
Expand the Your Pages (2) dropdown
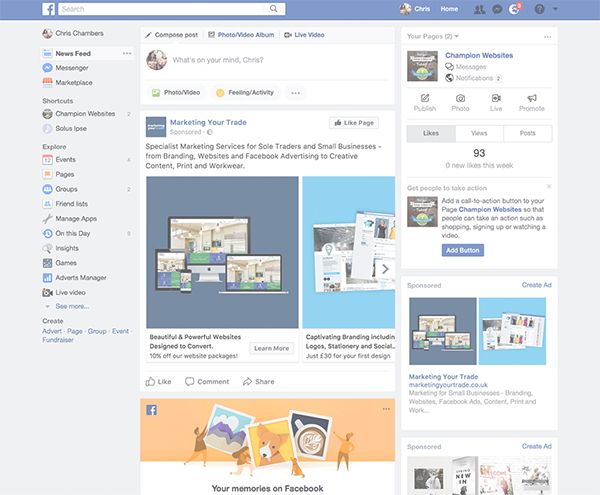tap(433, 36)
